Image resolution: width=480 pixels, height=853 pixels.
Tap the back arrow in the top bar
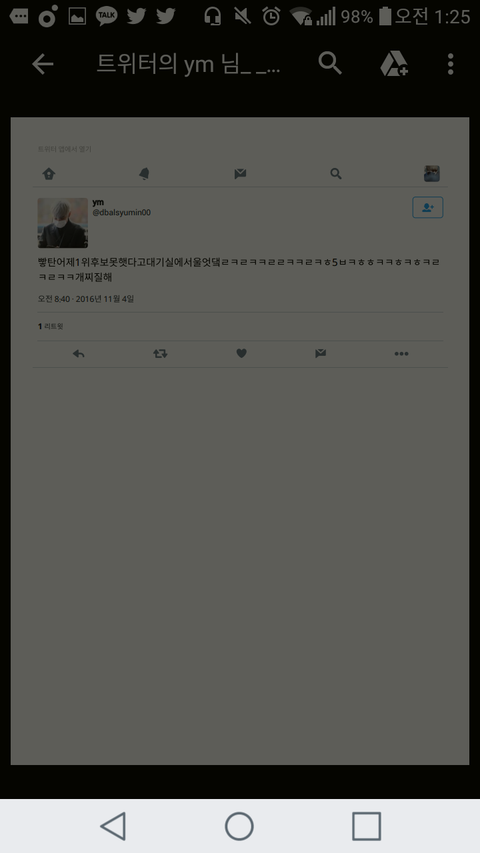[x=42, y=64]
